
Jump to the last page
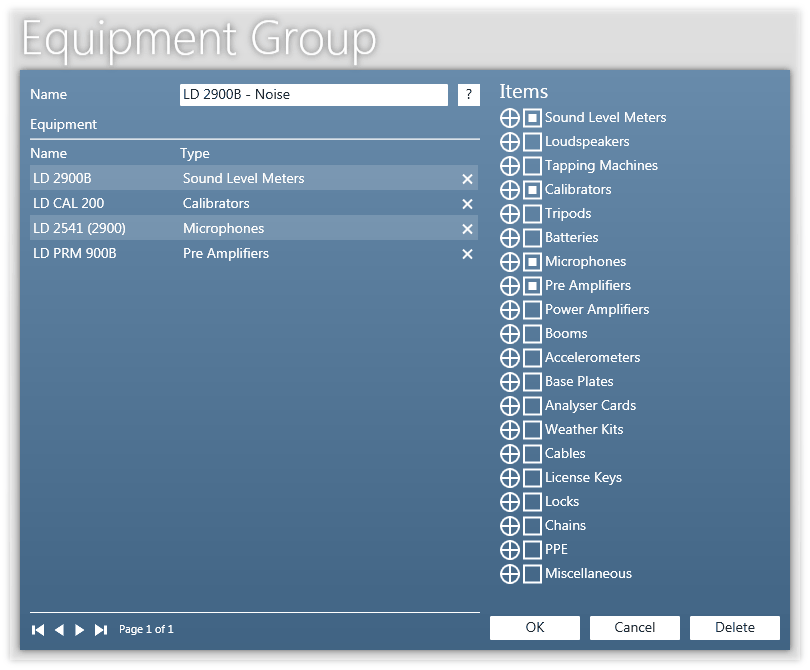(x=101, y=630)
